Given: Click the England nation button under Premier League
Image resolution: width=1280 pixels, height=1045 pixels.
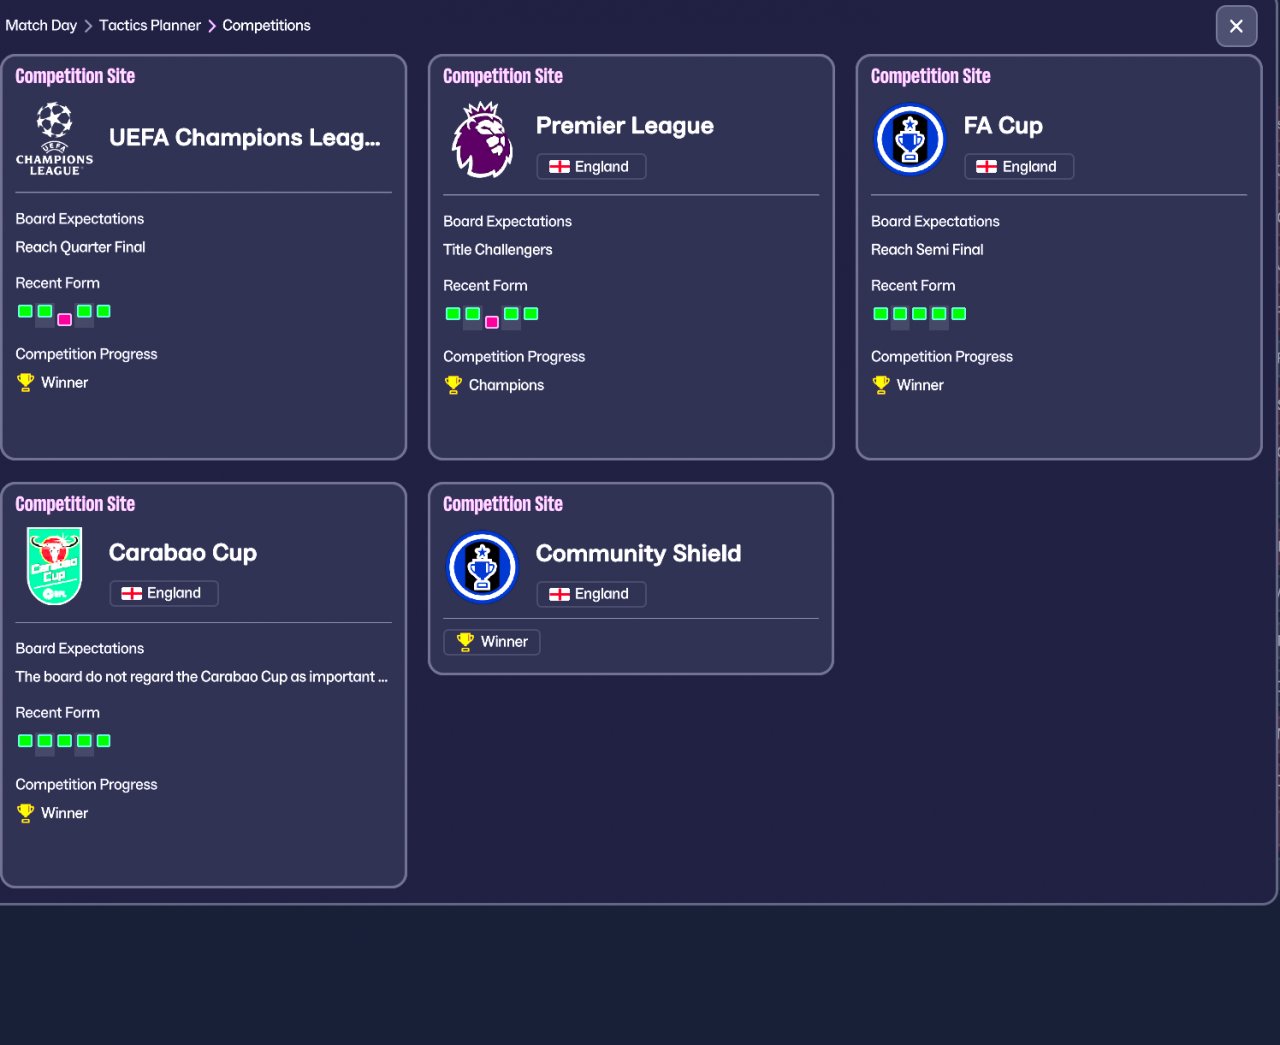Looking at the screenshot, I should [x=591, y=167].
